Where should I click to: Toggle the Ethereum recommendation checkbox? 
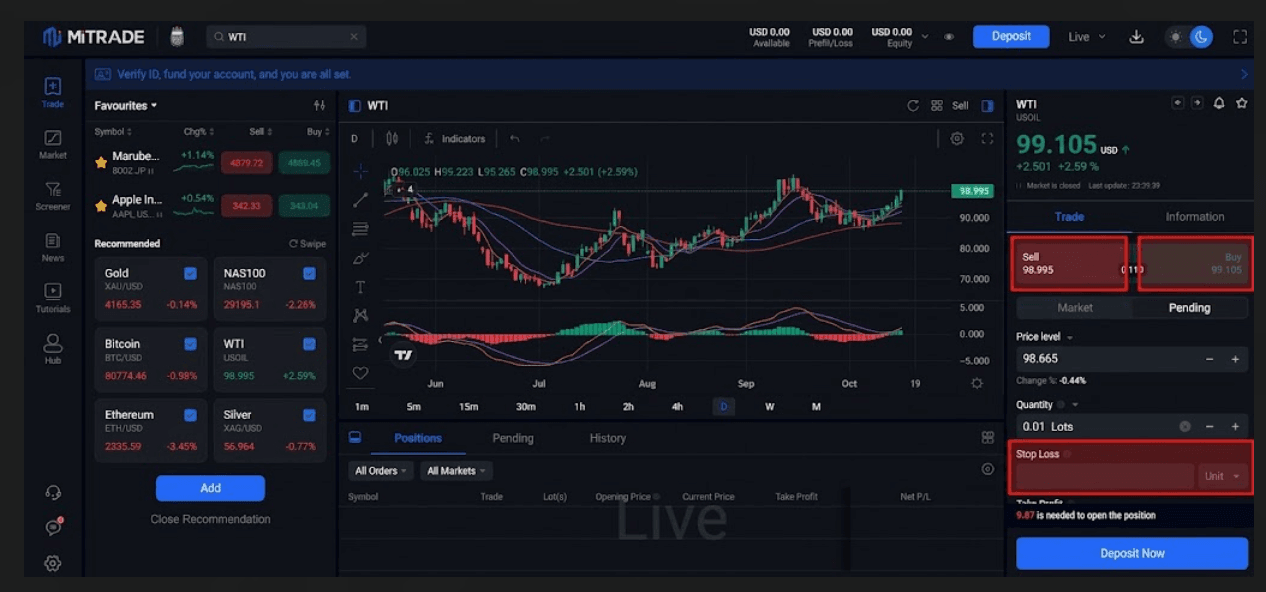click(190, 415)
